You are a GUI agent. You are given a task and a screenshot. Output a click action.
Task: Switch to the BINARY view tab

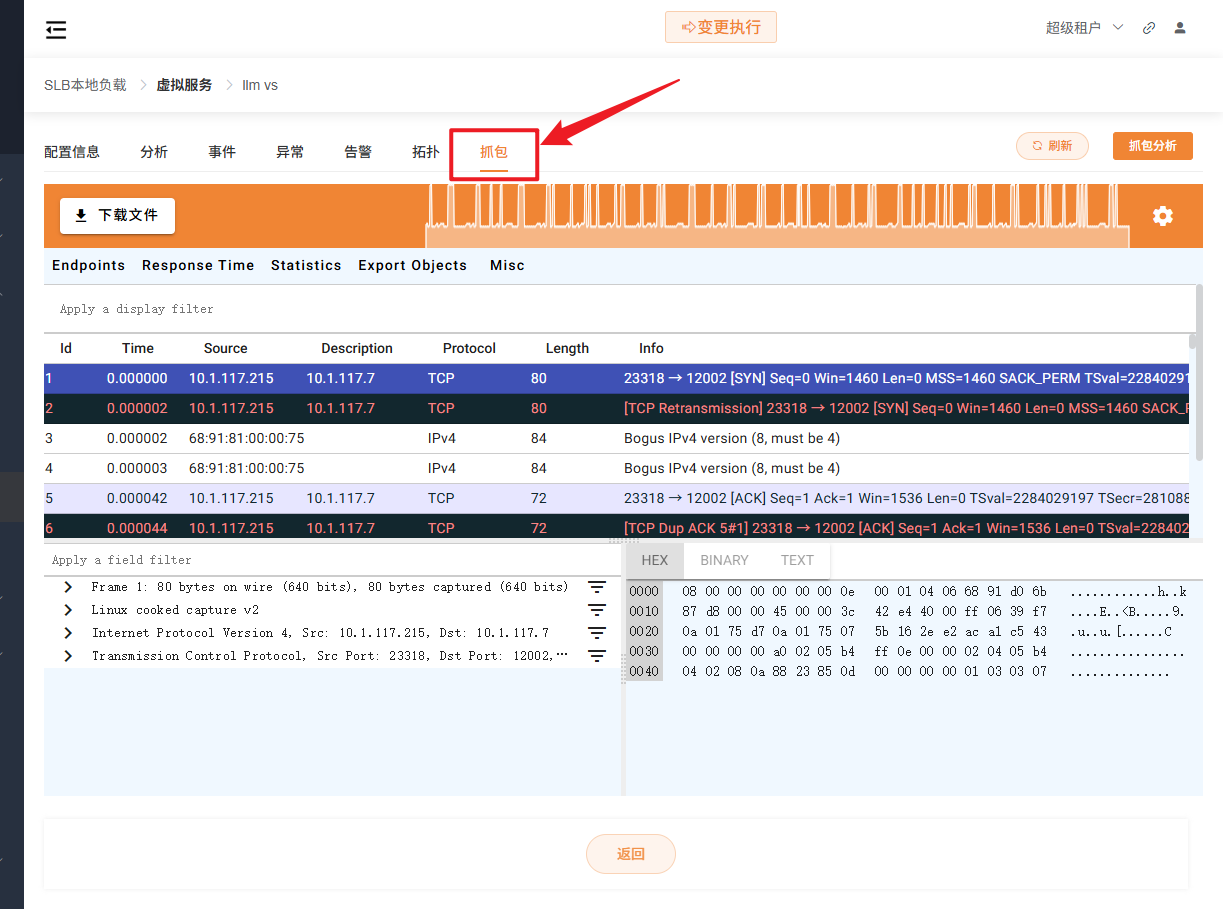(724, 560)
